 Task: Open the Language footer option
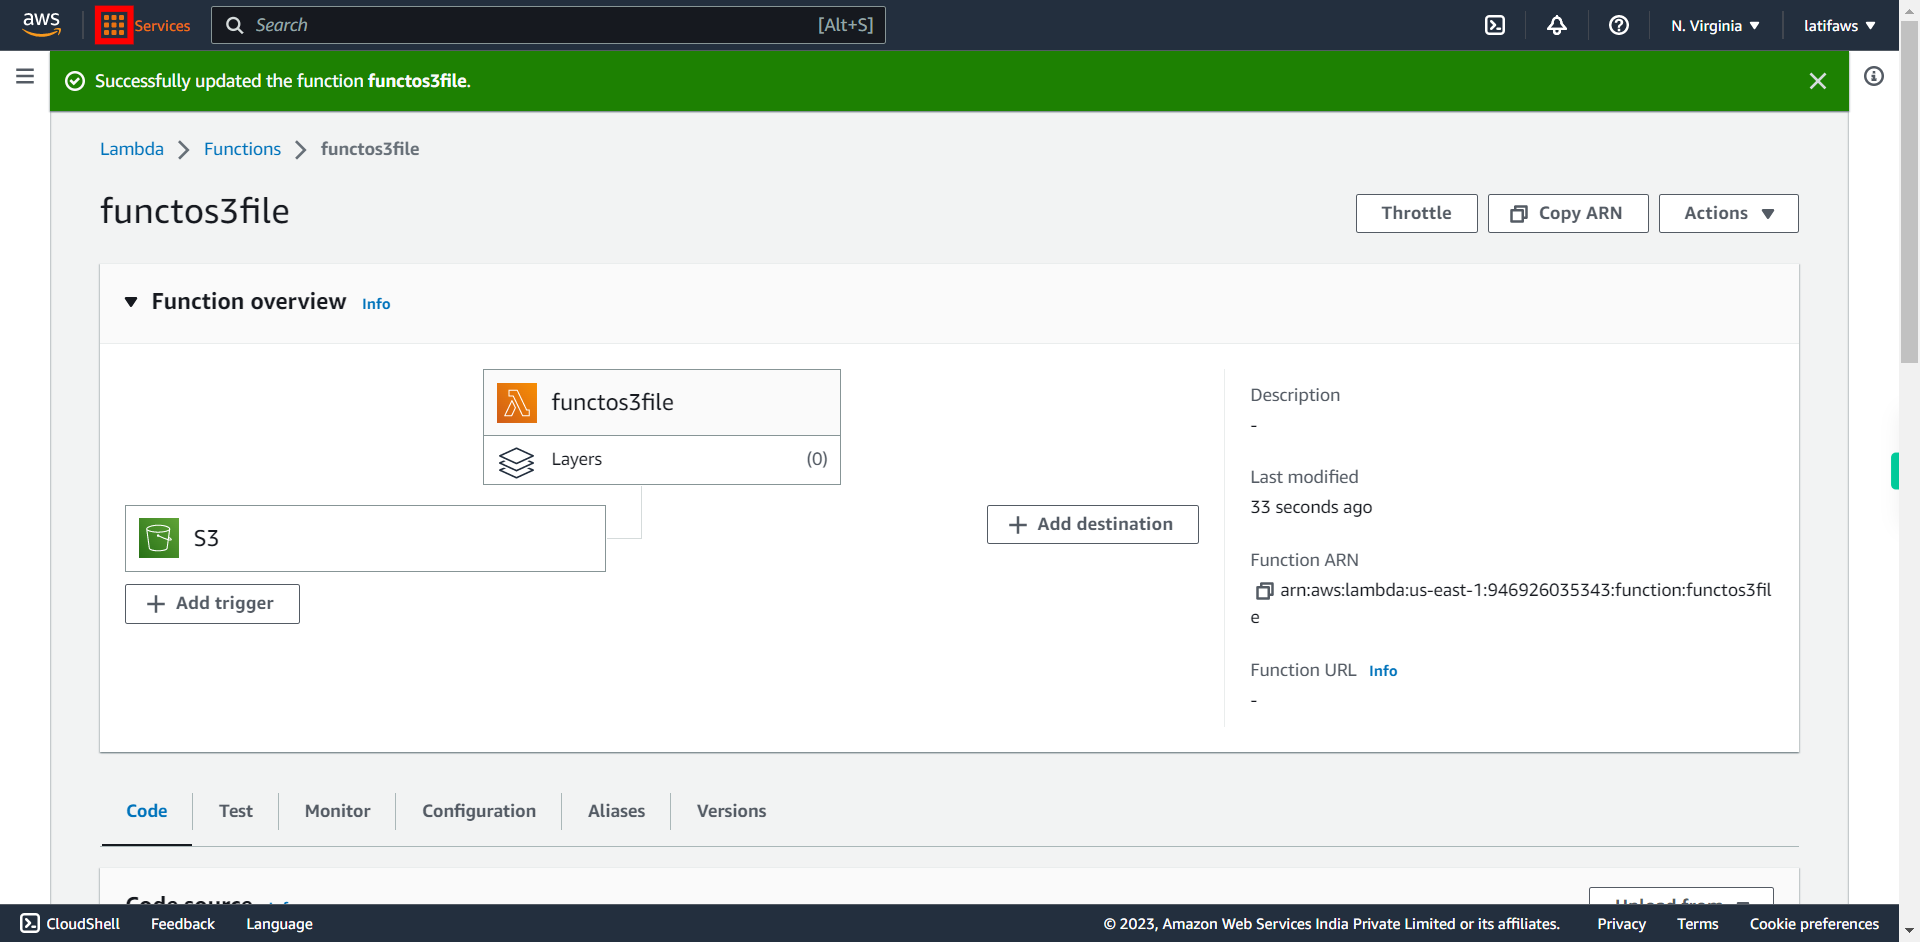pyautogui.click(x=280, y=924)
